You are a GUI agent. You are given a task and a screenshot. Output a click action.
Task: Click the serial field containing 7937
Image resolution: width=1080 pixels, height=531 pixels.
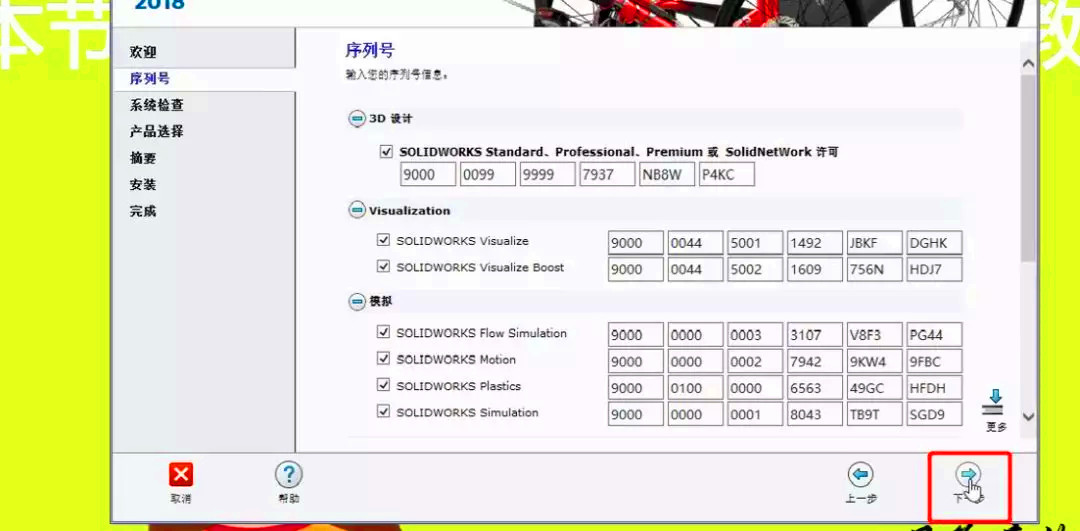[x=607, y=174]
